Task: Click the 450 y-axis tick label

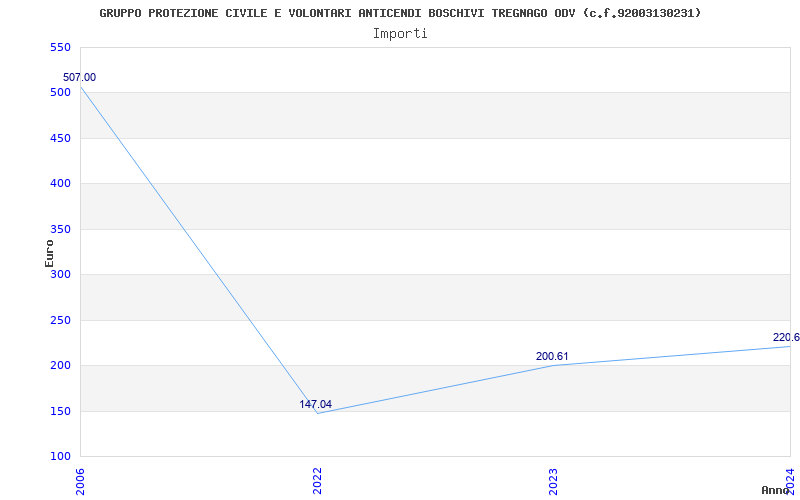Action: click(60, 138)
